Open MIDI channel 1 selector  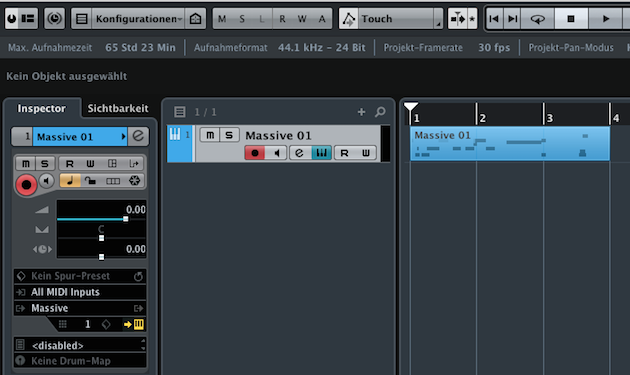pyautogui.click(x=88, y=324)
